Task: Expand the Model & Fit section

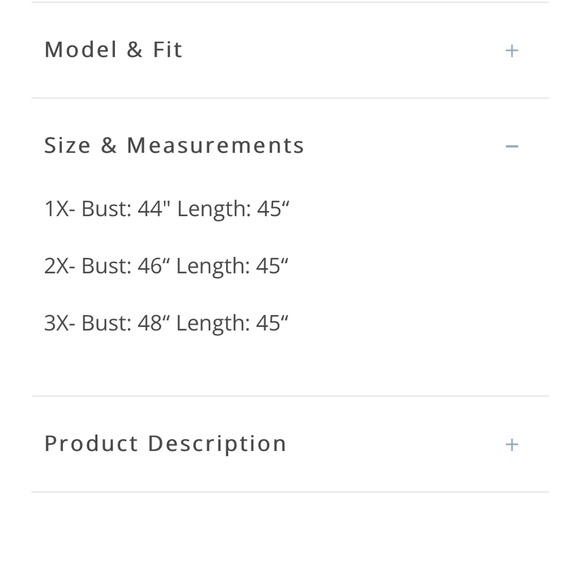Action: [290, 50]
